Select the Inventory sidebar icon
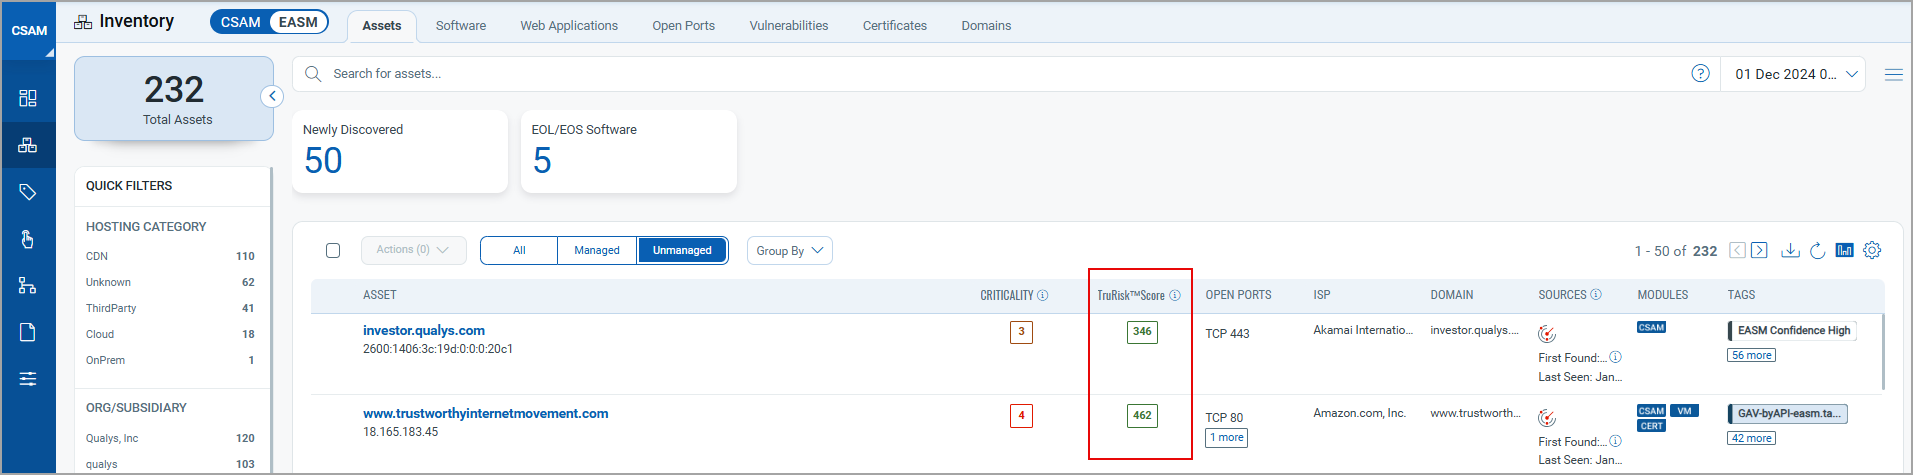1913x475 pixels. tap(28, 145)
